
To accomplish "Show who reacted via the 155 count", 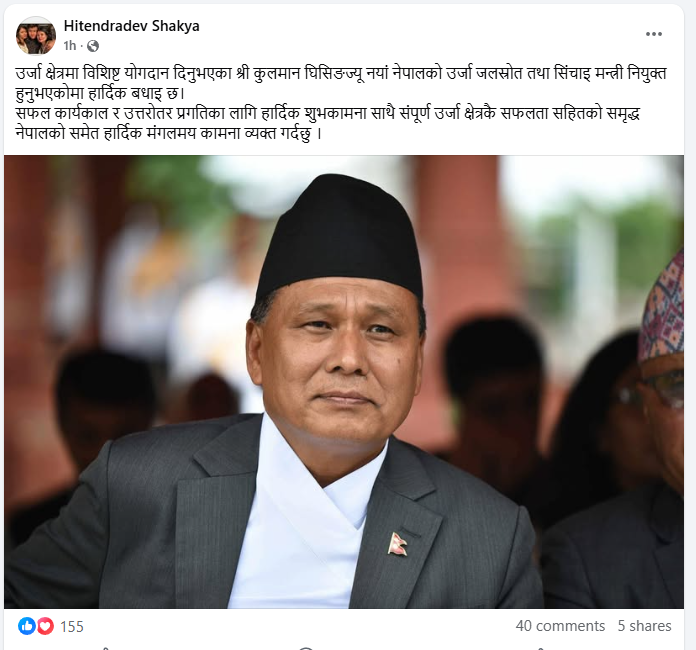I will [x=72, y=626].
